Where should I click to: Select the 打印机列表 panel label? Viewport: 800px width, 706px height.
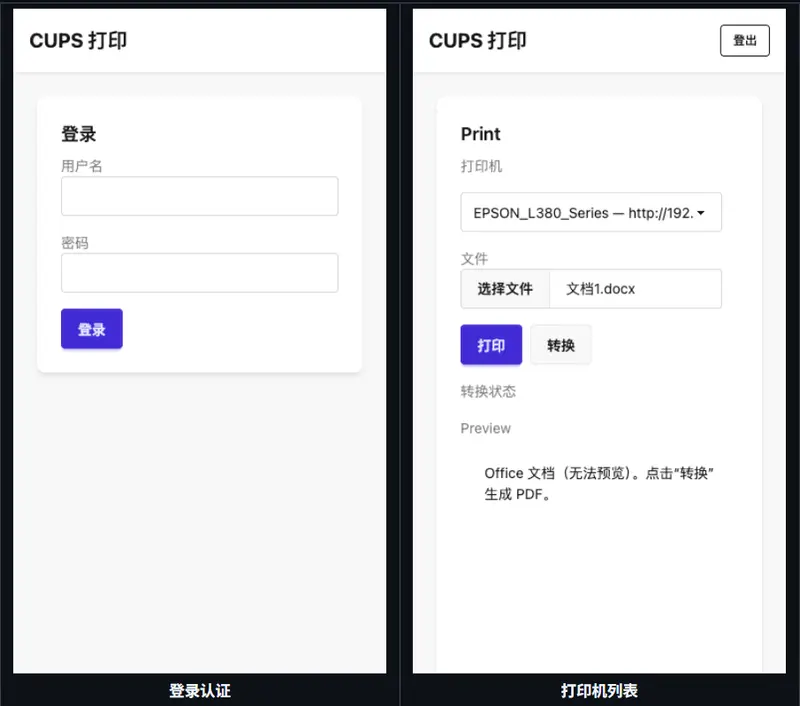click(x=599, y=690)
